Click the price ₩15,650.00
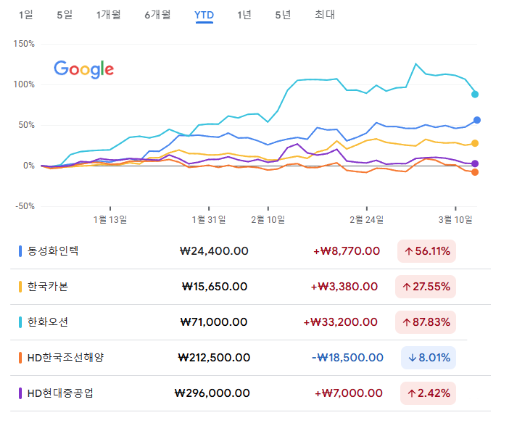This screenshot has height=426, width=515. [215, 287]
